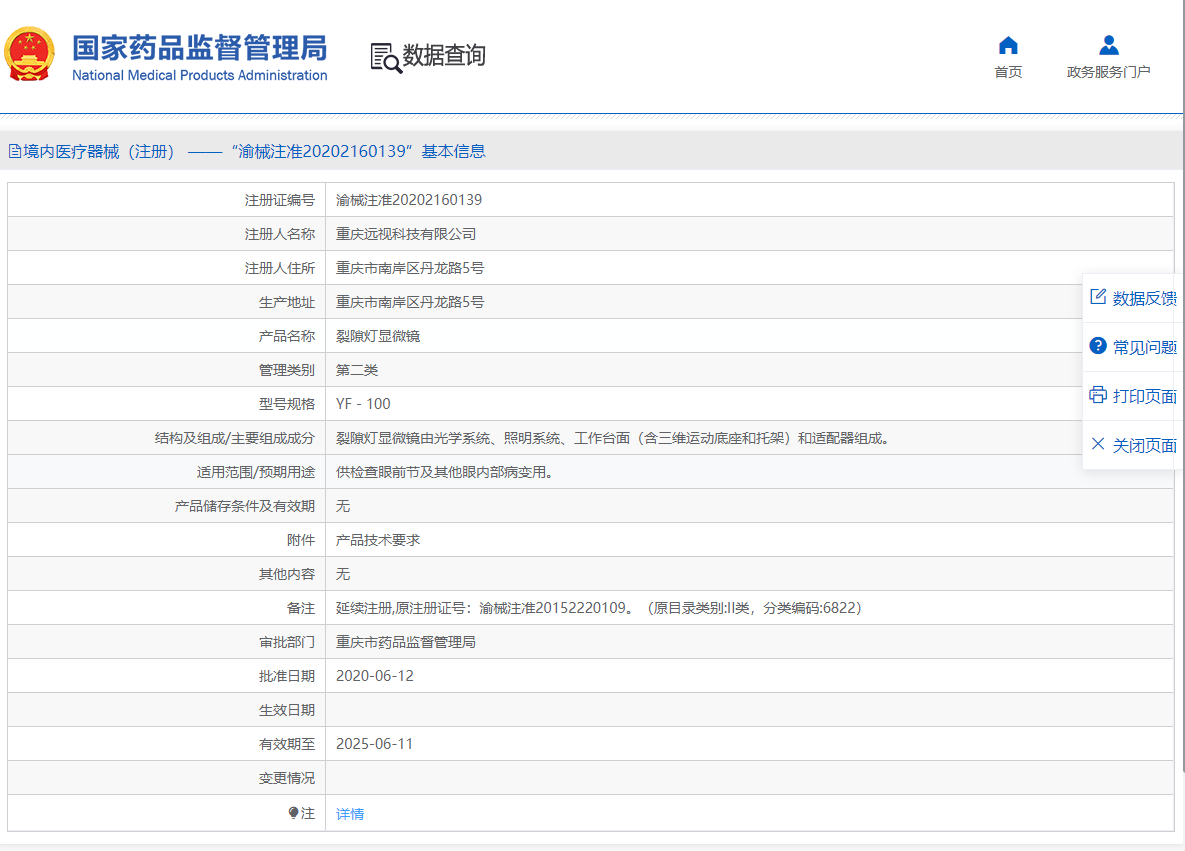This screenshot has width=1185, height=851.
Task: Click the 政务服务门户 person icon
Action: pos(1108,44)
